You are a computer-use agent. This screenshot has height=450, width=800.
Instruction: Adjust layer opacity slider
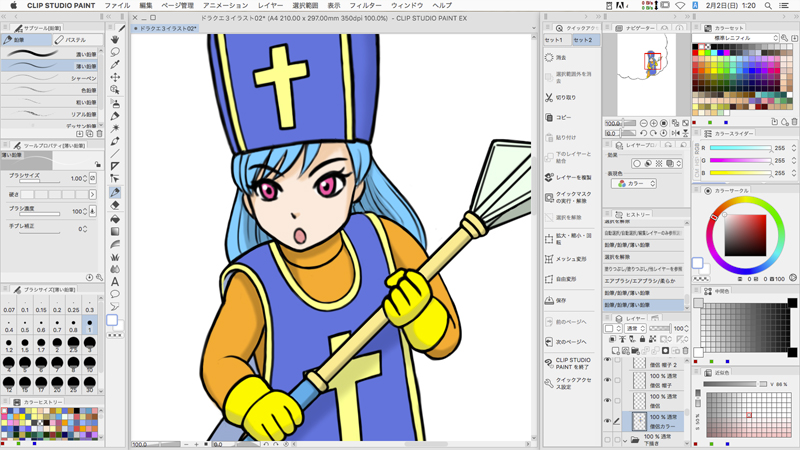pyautogui.click(x=660, y=329)
